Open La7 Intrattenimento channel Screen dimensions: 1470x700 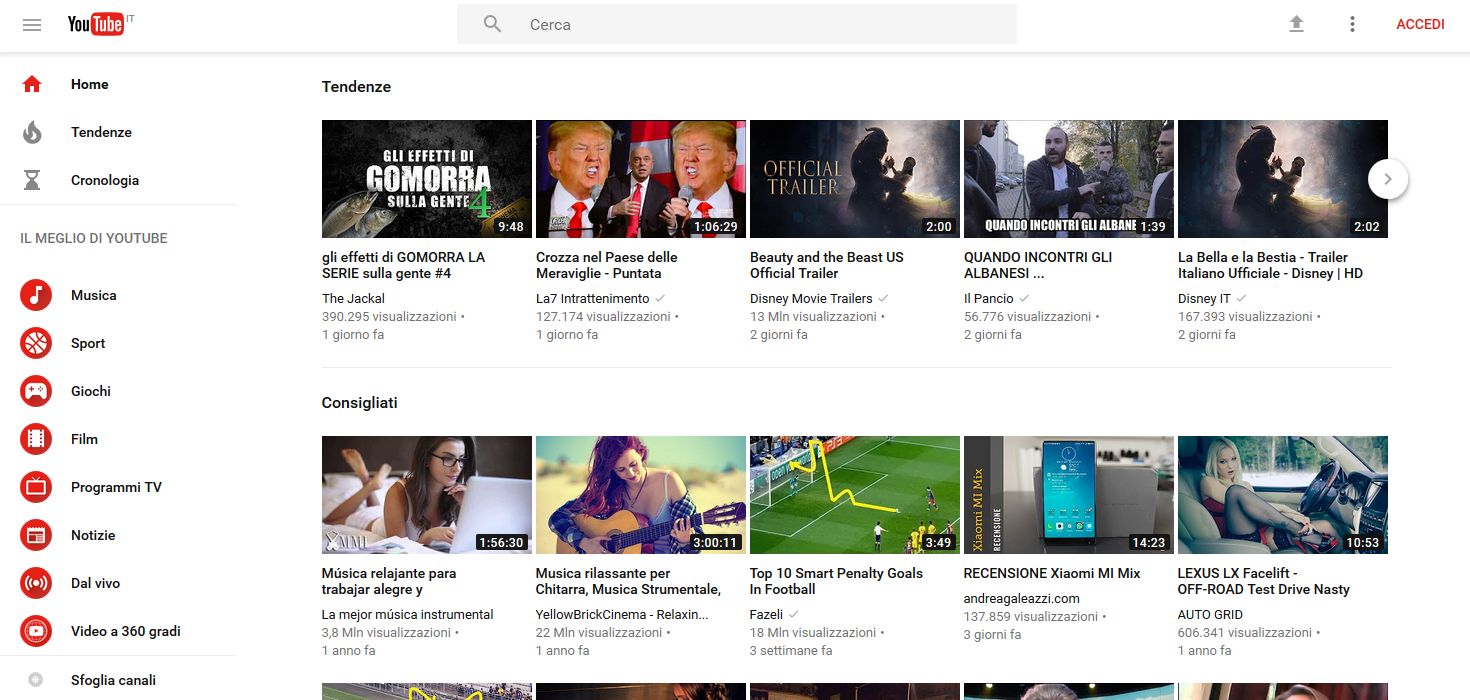pyautogui.click(x=592, y=298)
